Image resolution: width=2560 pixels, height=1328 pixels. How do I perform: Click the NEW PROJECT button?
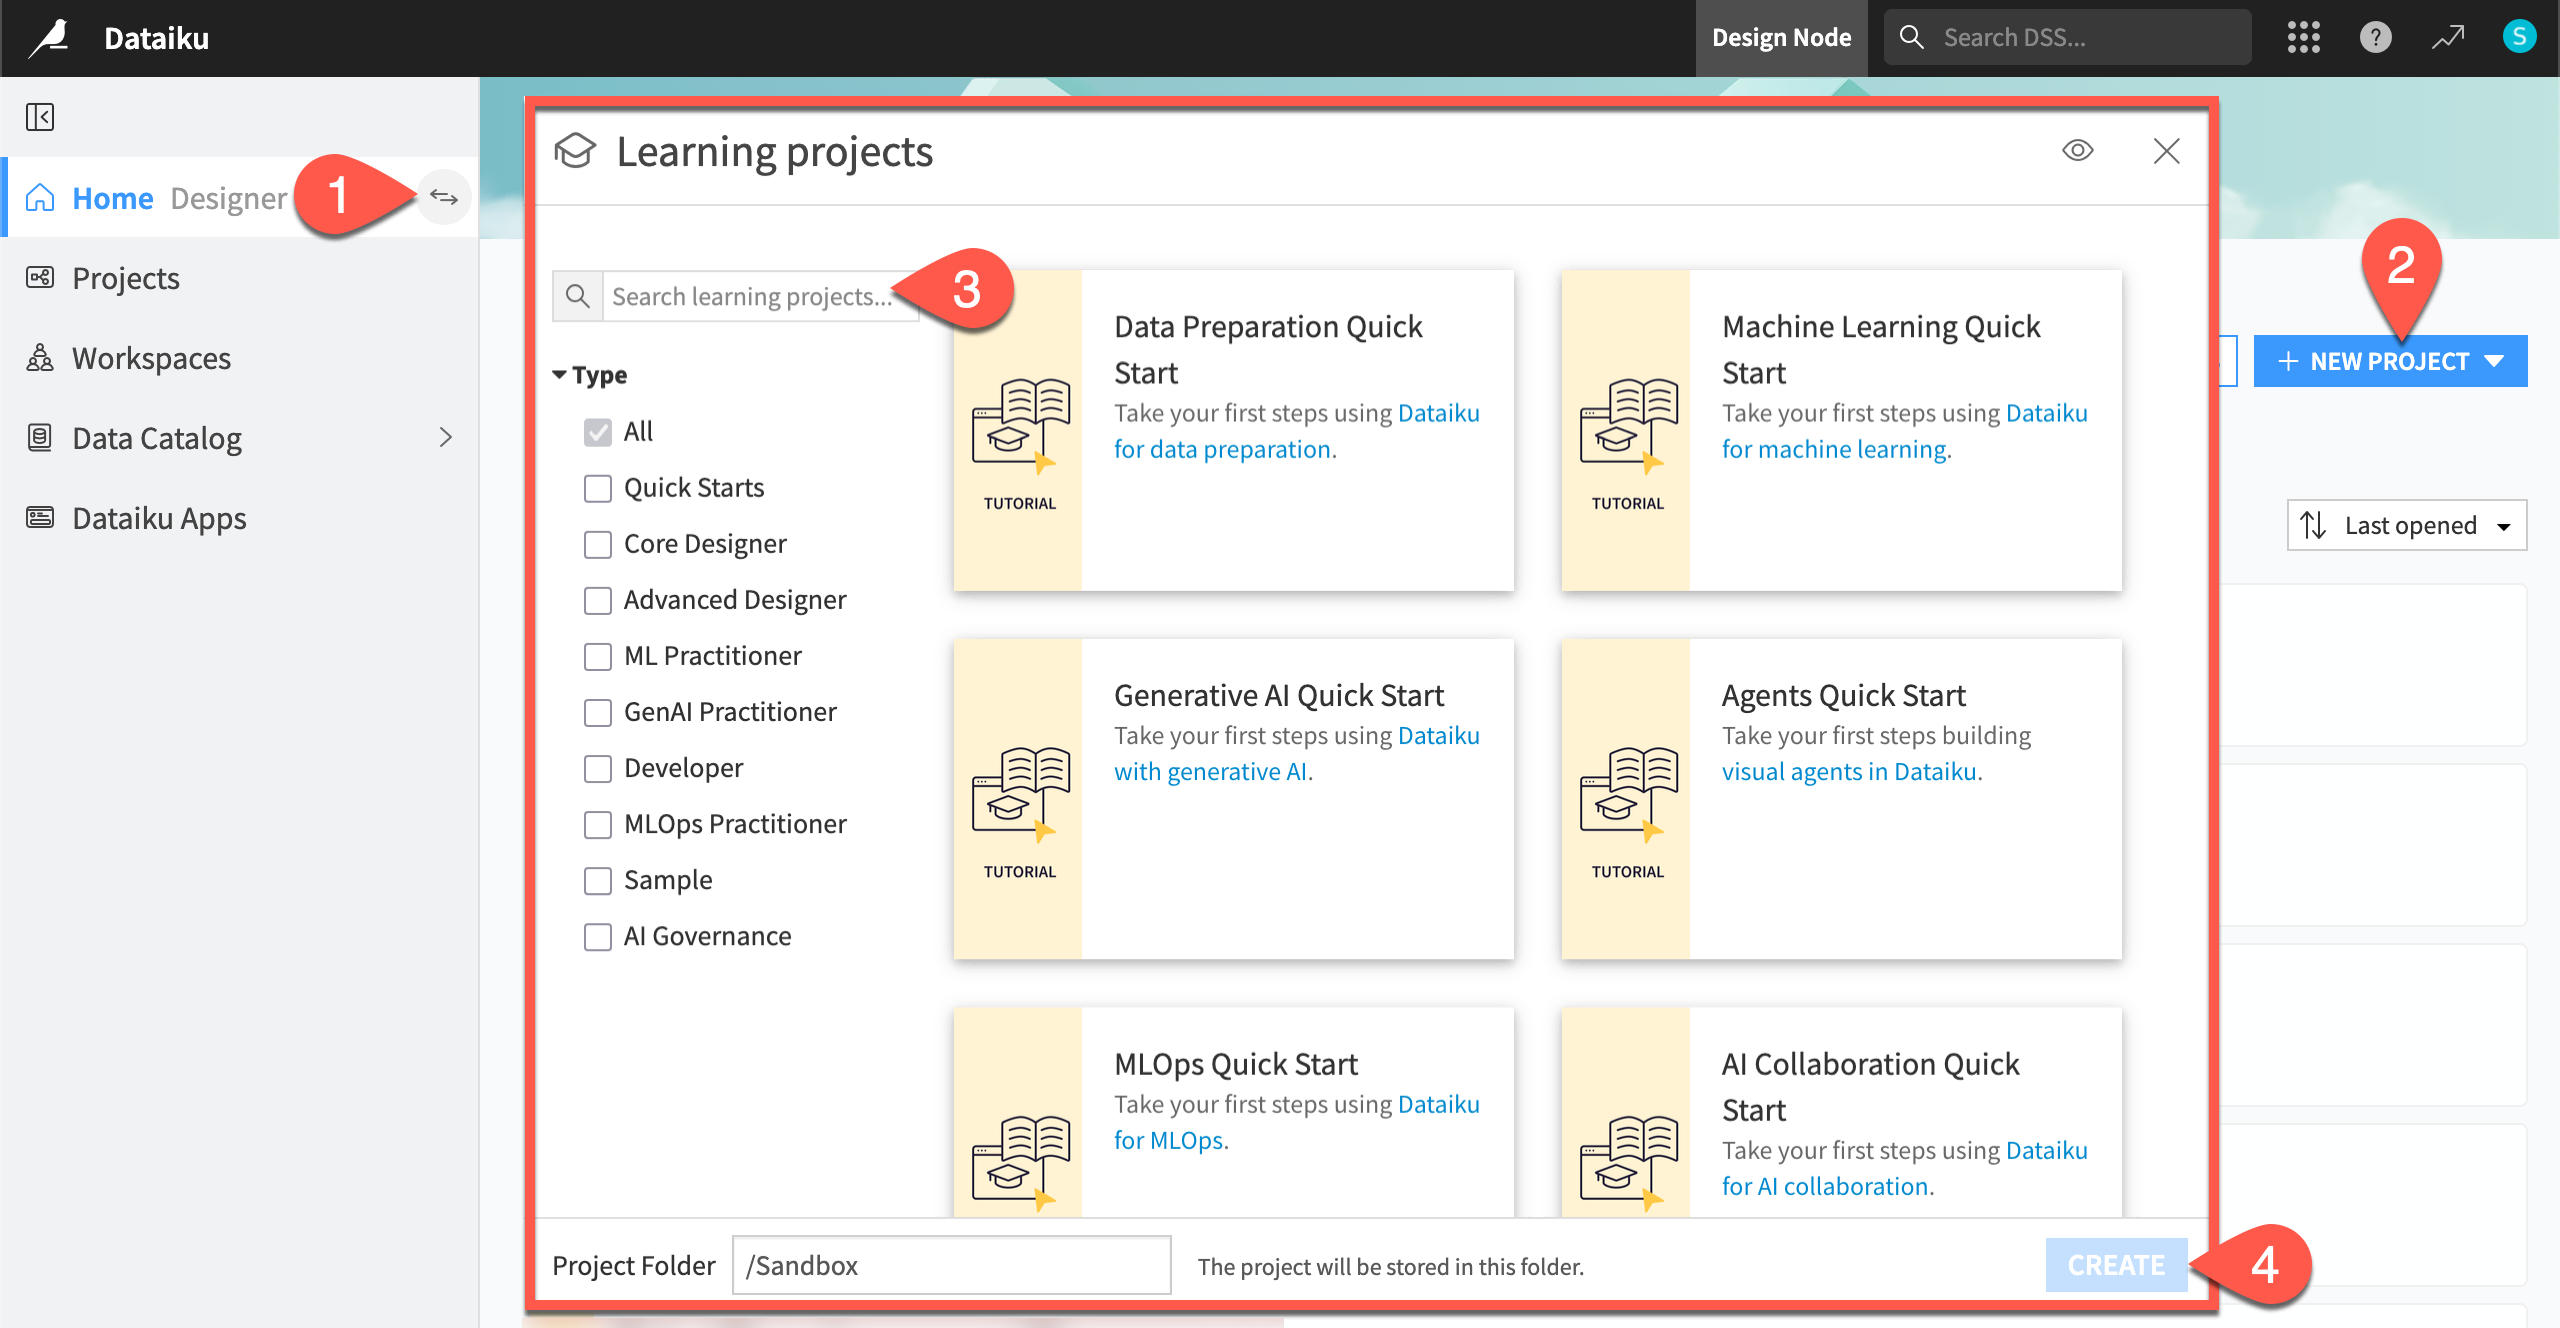coord(2390,361)
